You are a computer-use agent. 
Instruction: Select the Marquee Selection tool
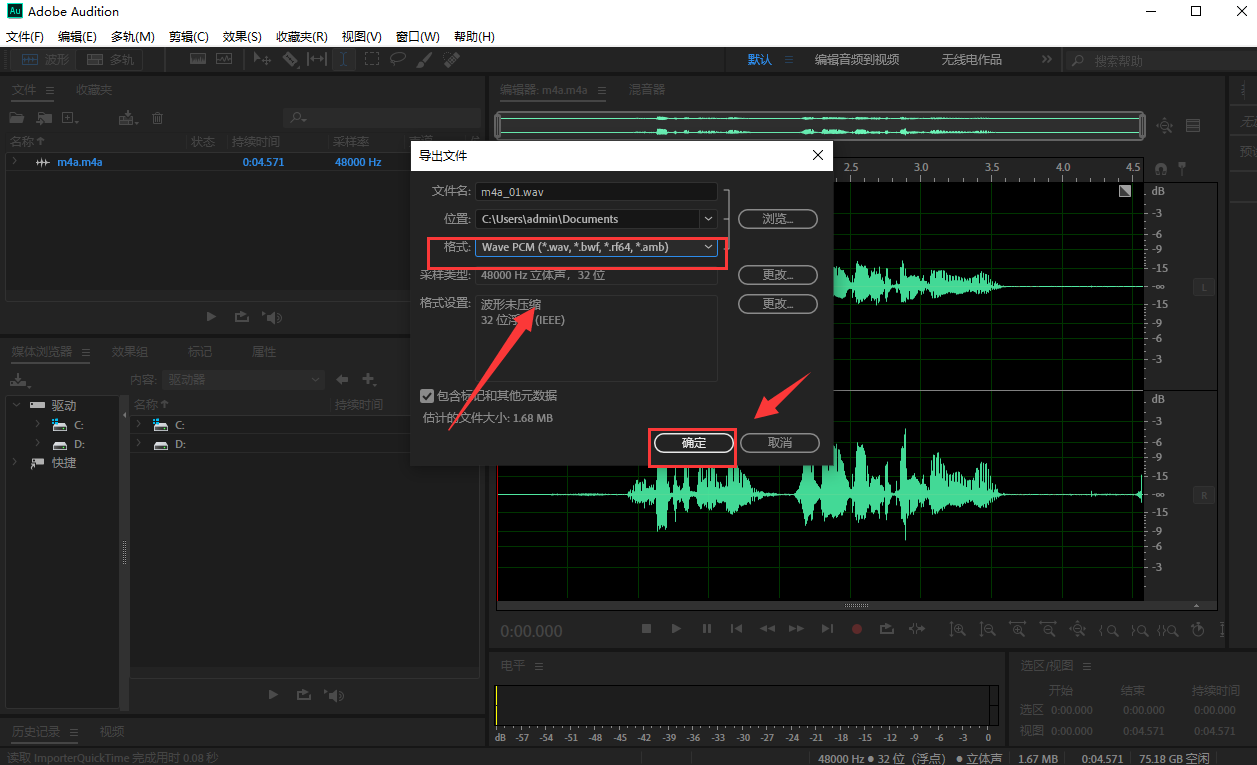click(371, 60)
